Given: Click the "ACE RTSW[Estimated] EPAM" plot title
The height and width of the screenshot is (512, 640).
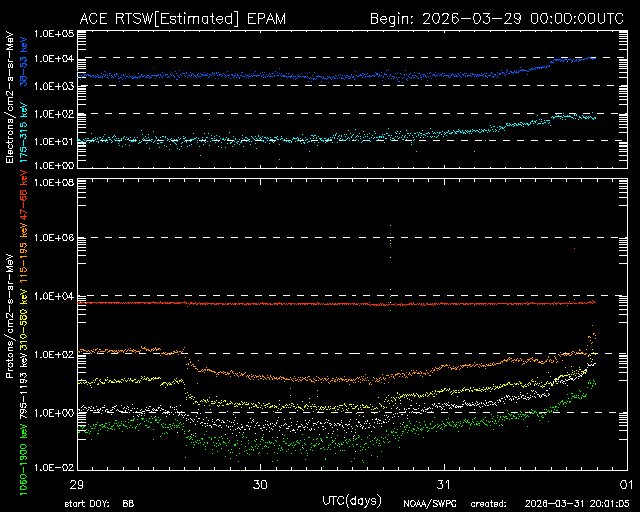Looking at the screenshot, I should point(182,19).
